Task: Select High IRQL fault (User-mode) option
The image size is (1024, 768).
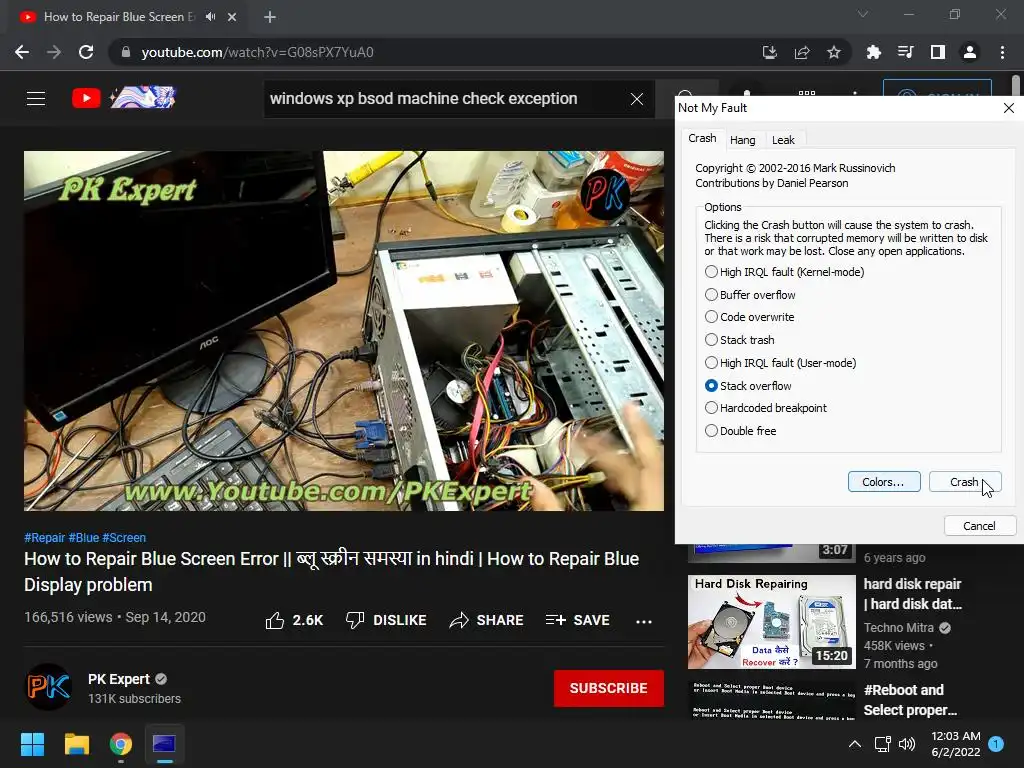Action: tap(780, 362)
